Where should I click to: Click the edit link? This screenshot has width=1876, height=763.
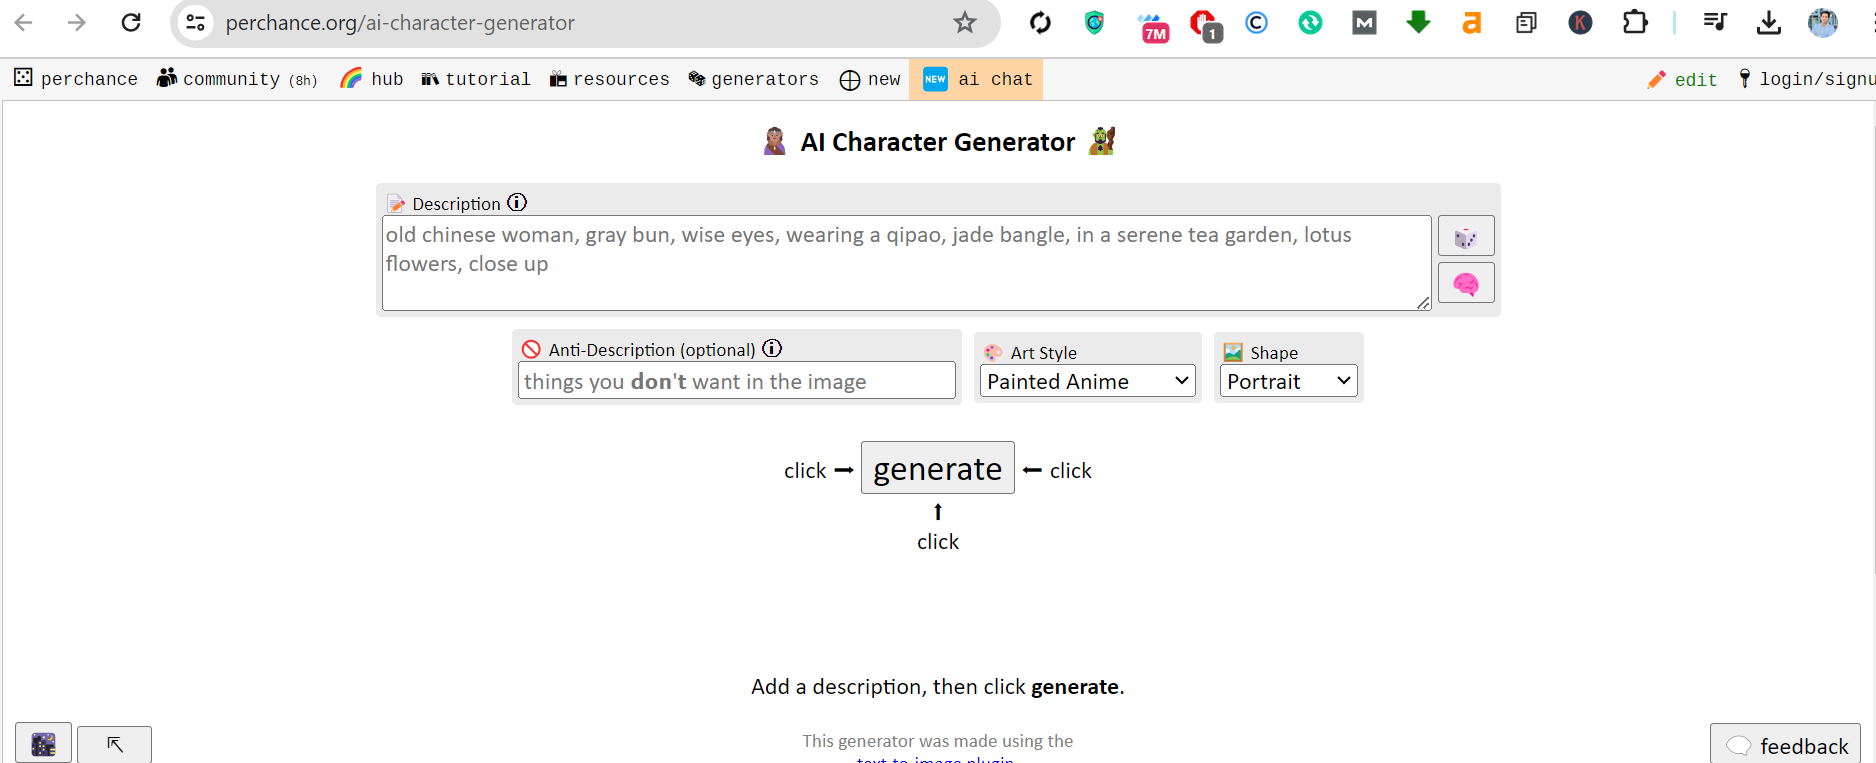pyautogui.click(x=1683, y=80)
